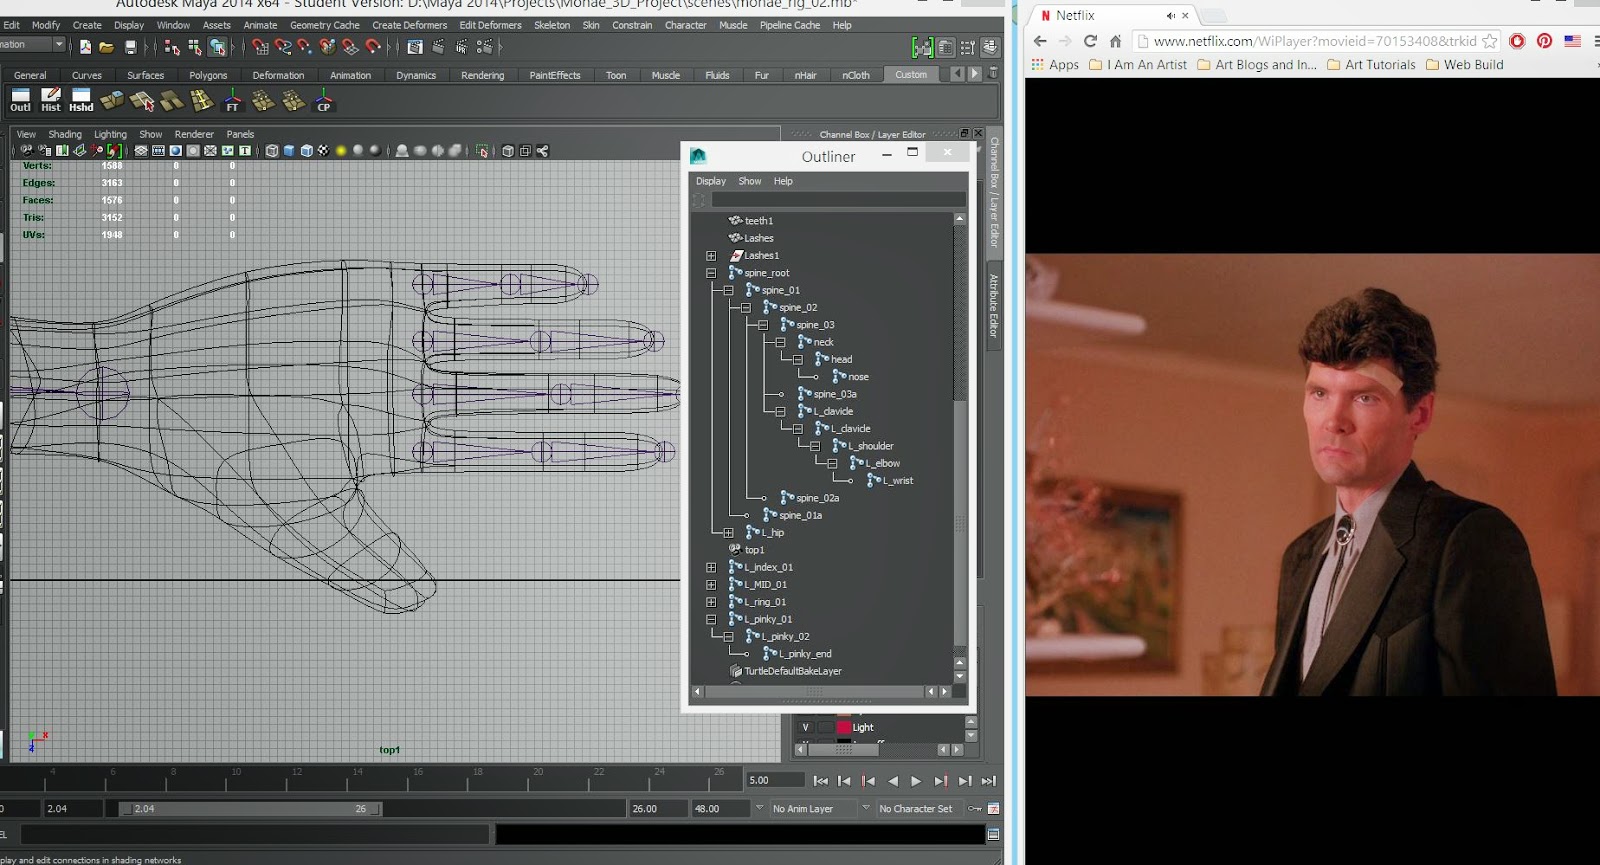Click the Chrome address bar with the Netflix URL
This screenshot has height=865, width=1600.
1314,41
